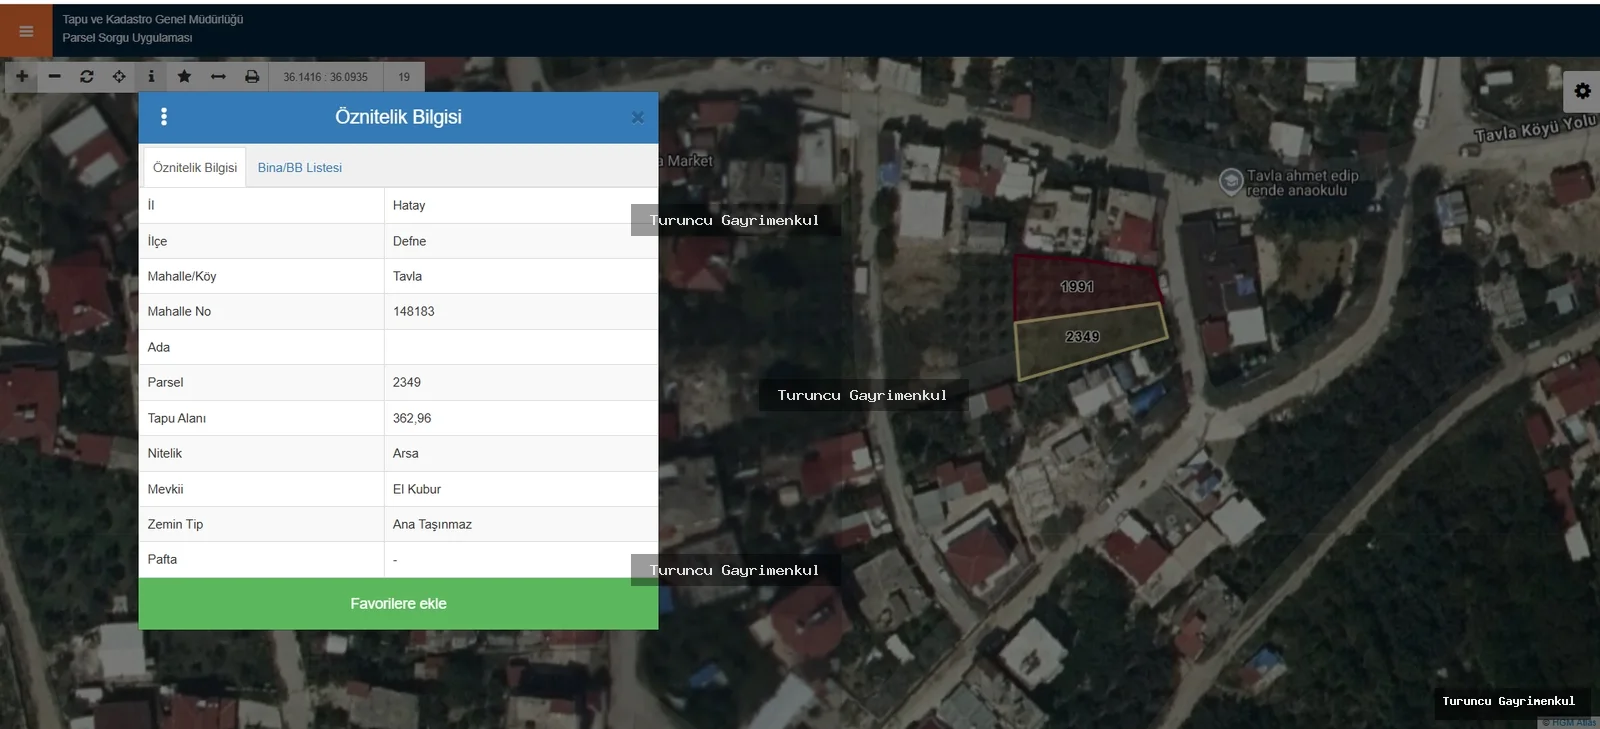The width and height of the screenshot is (1600, 729).
Task: Click the Tavla ahmet edip map marker
Action: (x=1231, y=182)
